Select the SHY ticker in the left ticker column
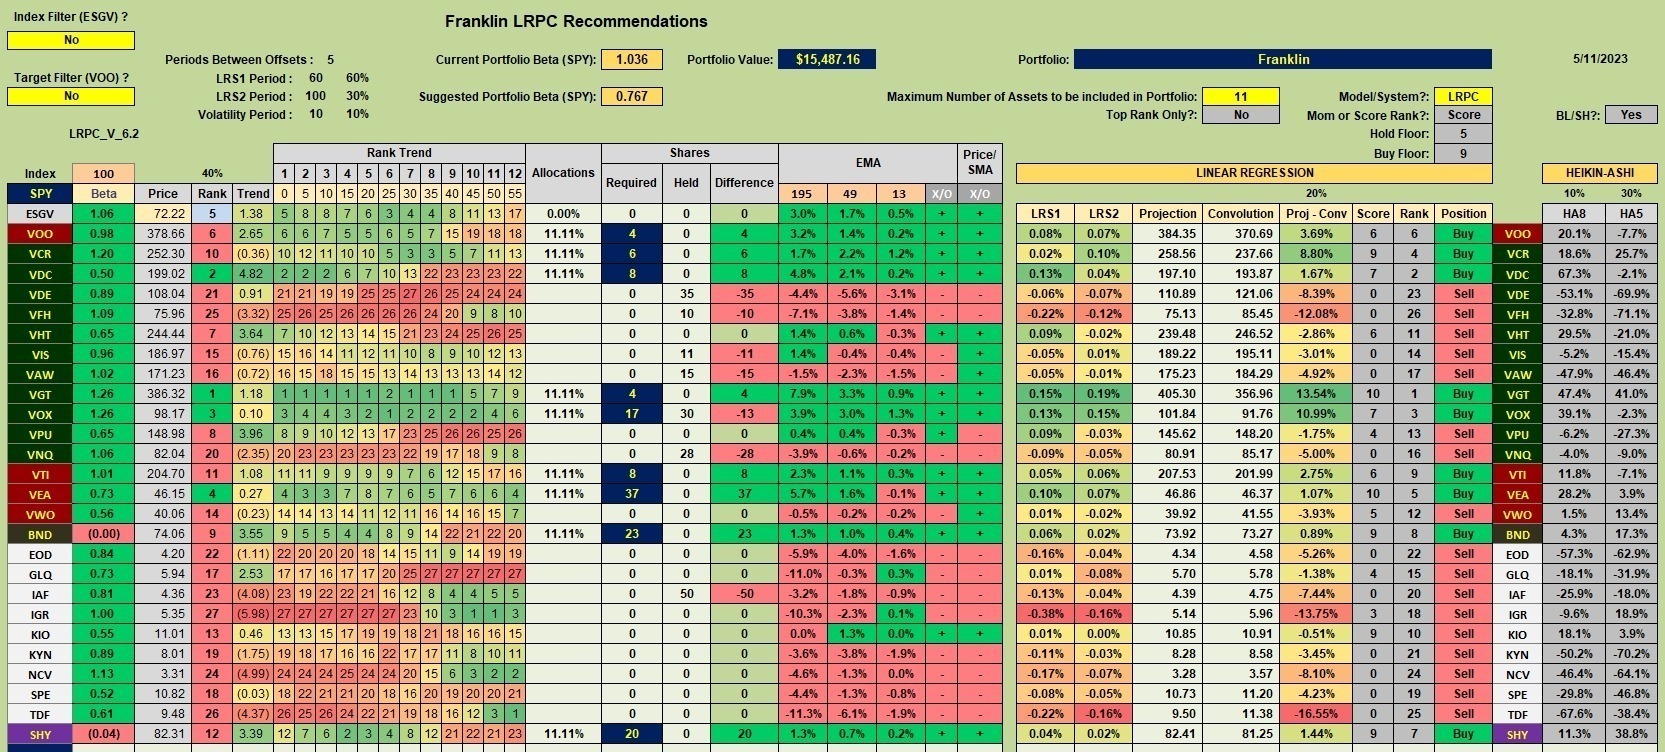 click(x=41, y=734)
